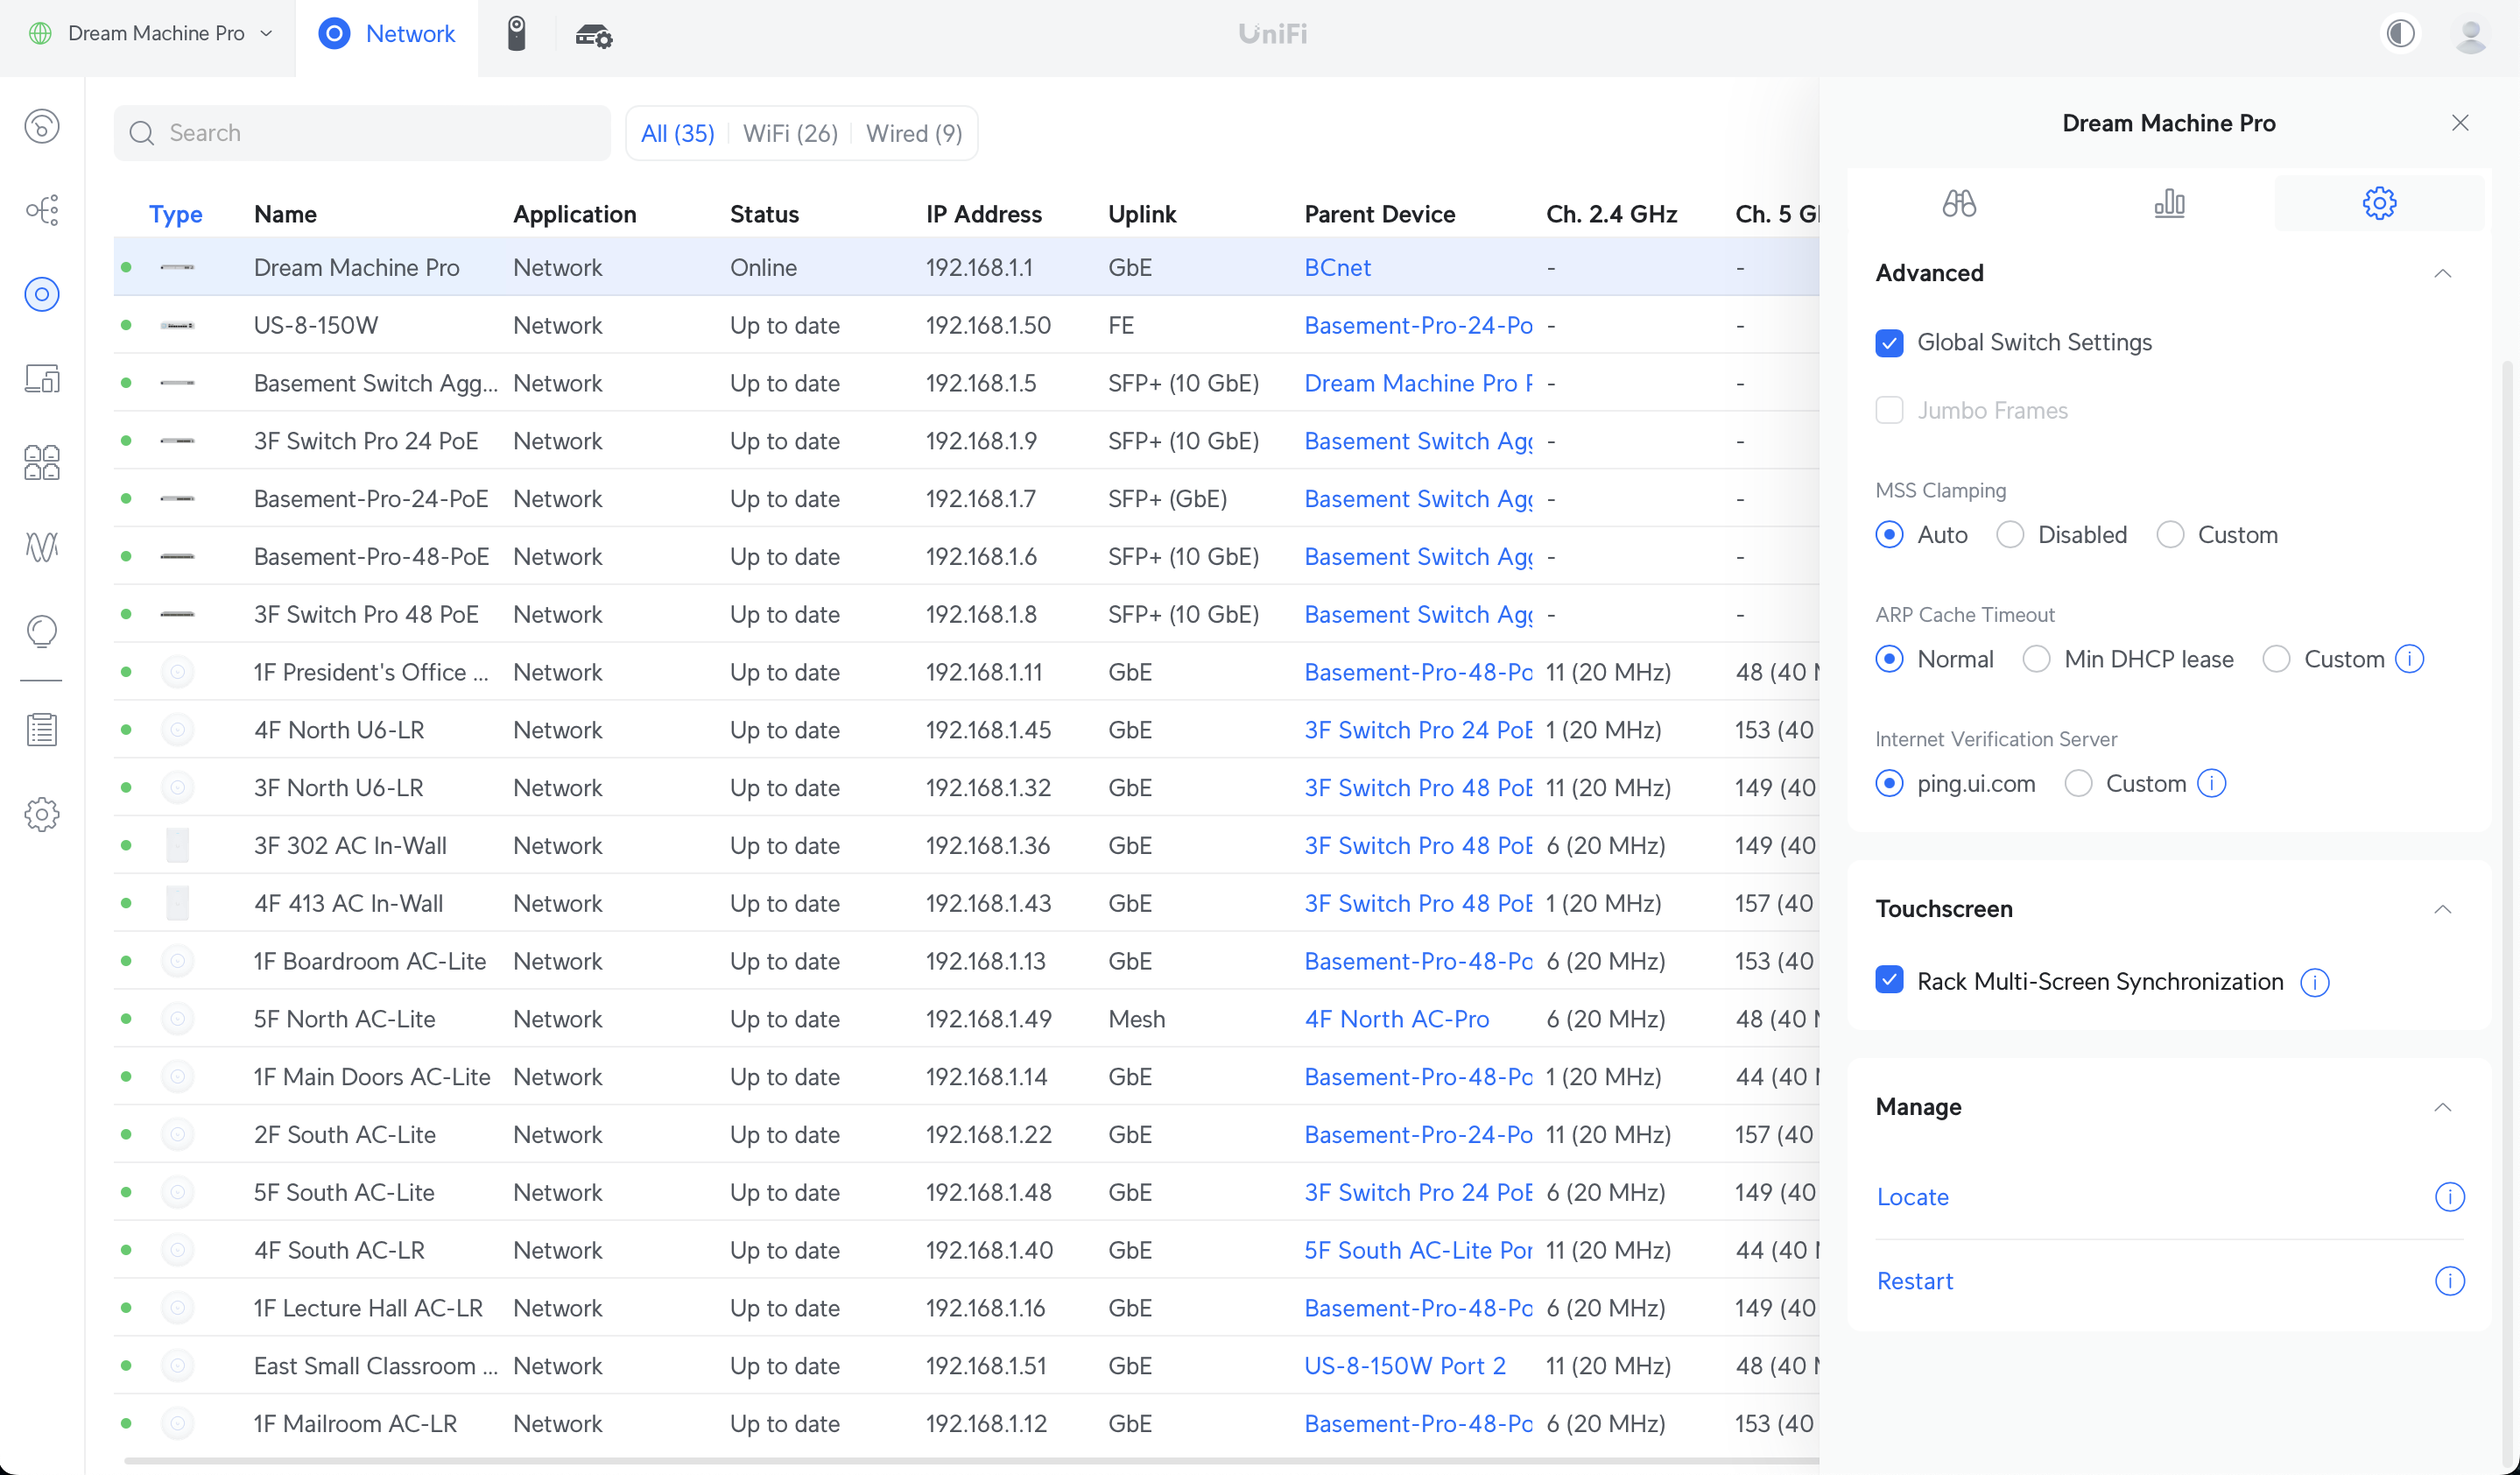Filter devices by WiFi (26) tab

pos(789,133)
